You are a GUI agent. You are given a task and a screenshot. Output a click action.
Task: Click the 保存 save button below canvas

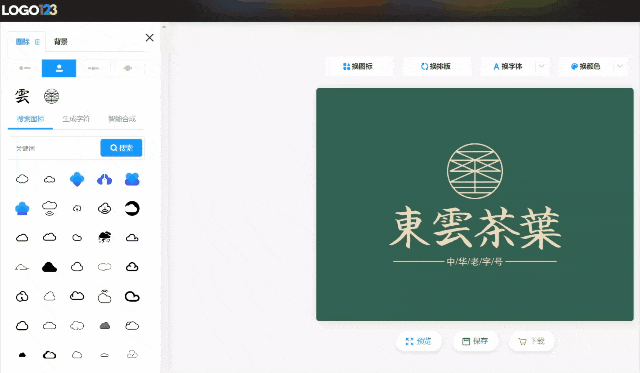click(x=475, y=341)
